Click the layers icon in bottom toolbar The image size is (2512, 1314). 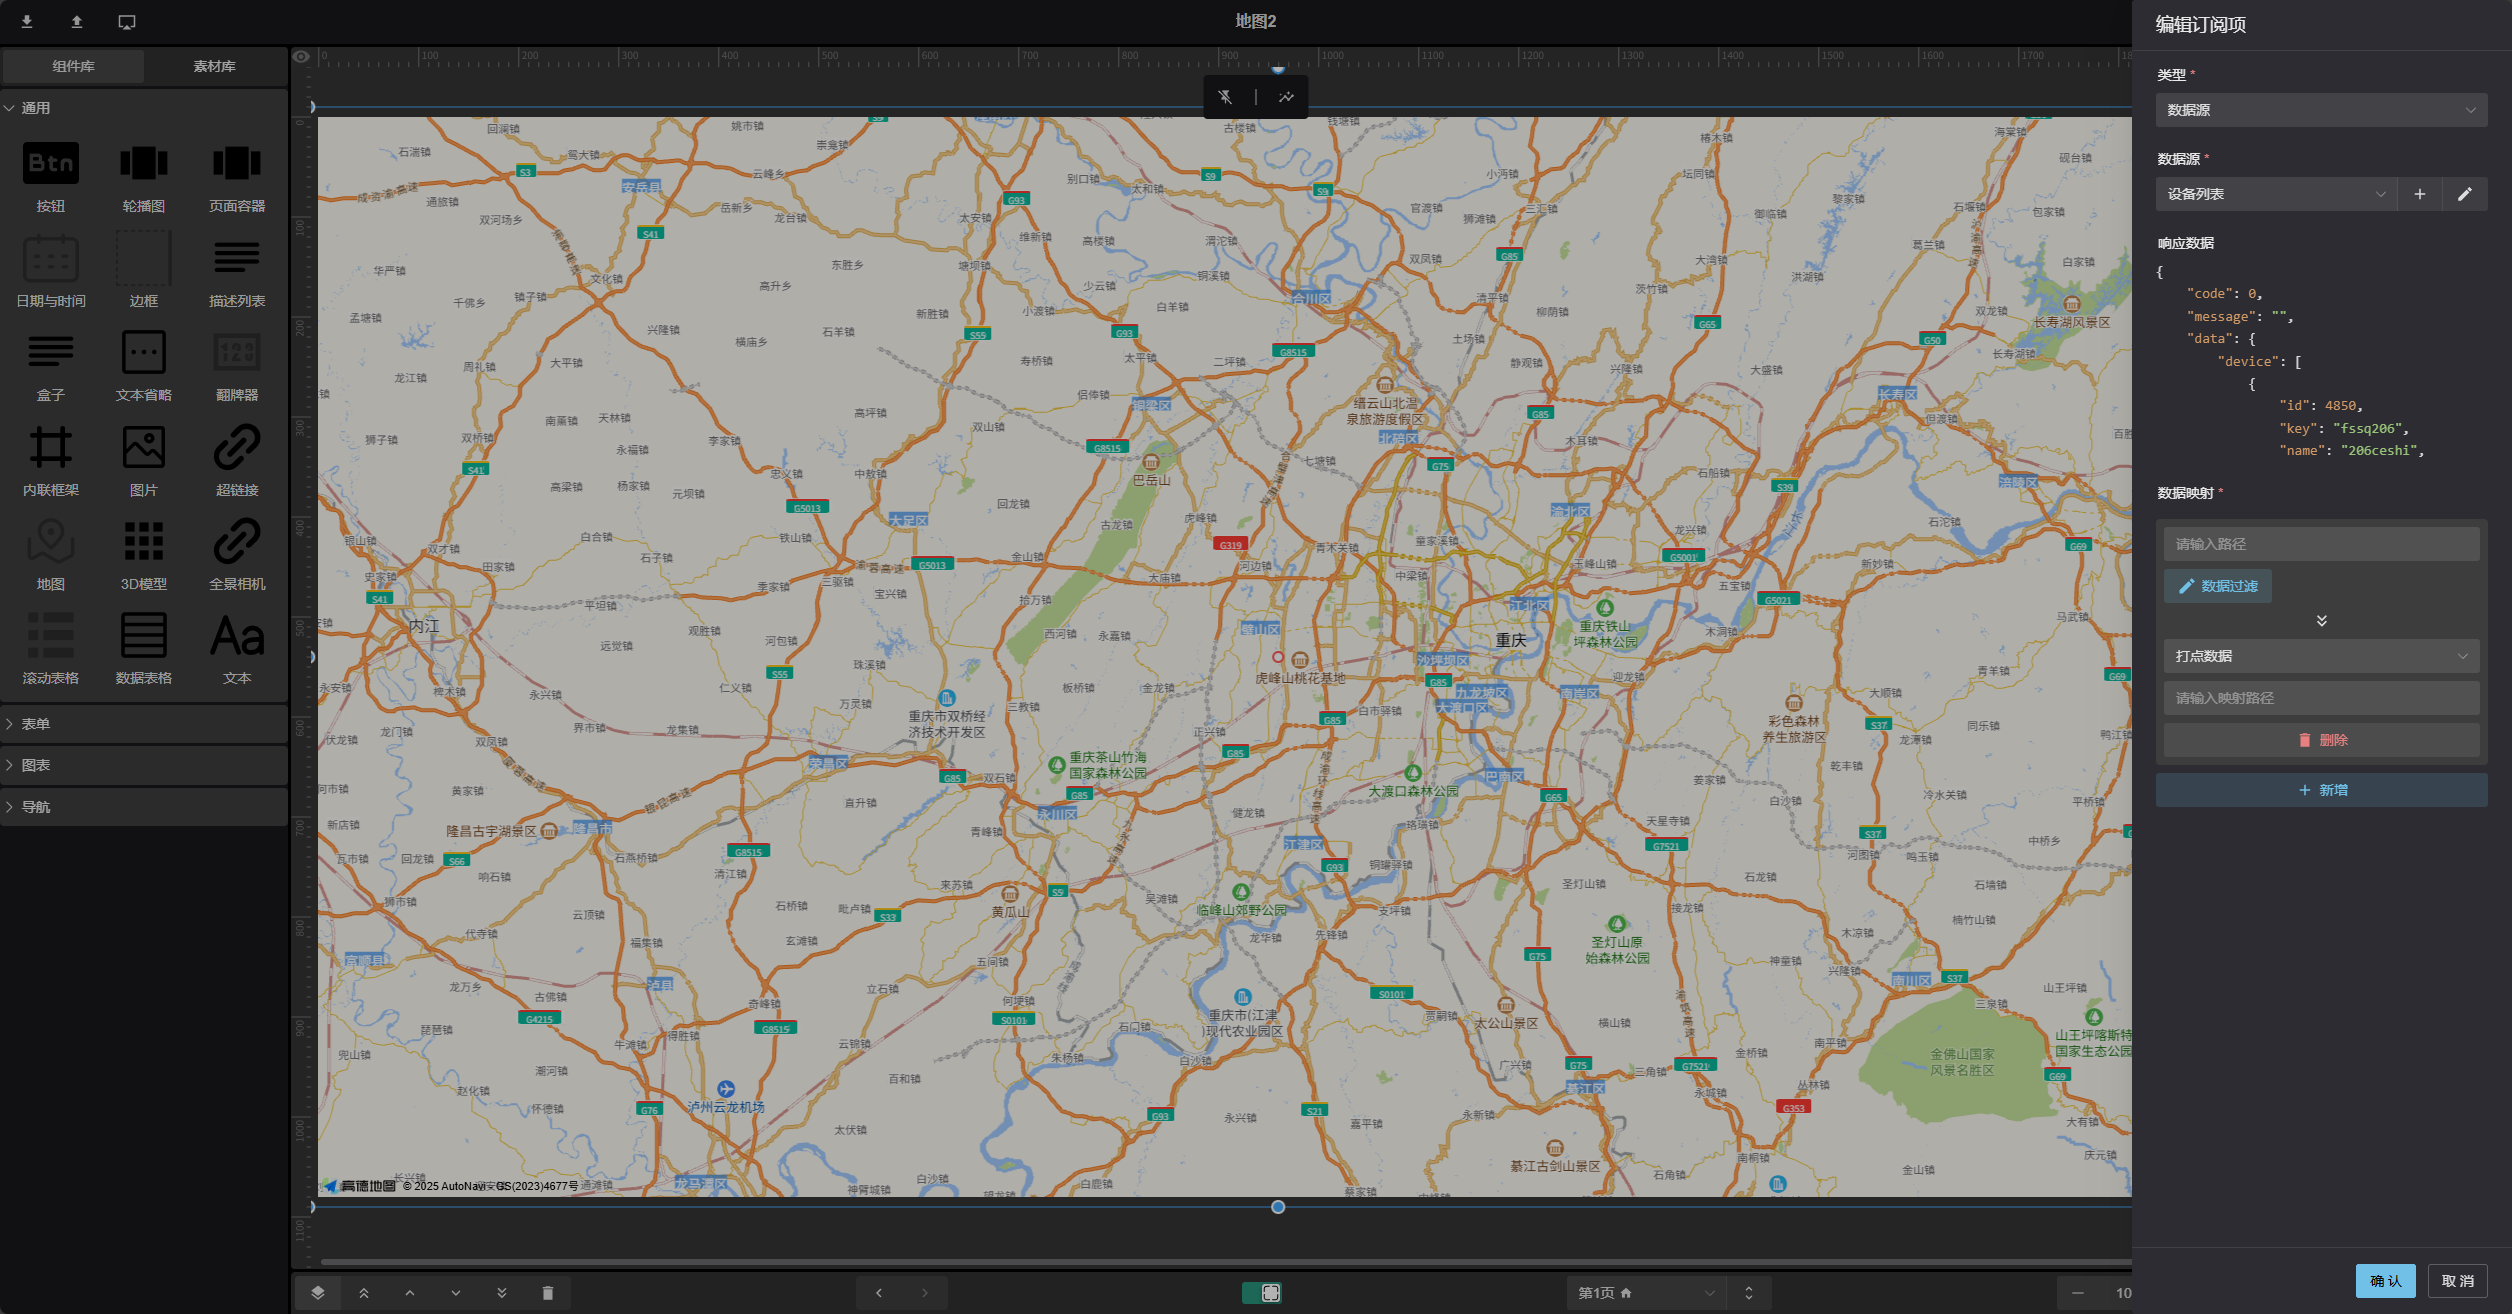(x=318, y=1292)
